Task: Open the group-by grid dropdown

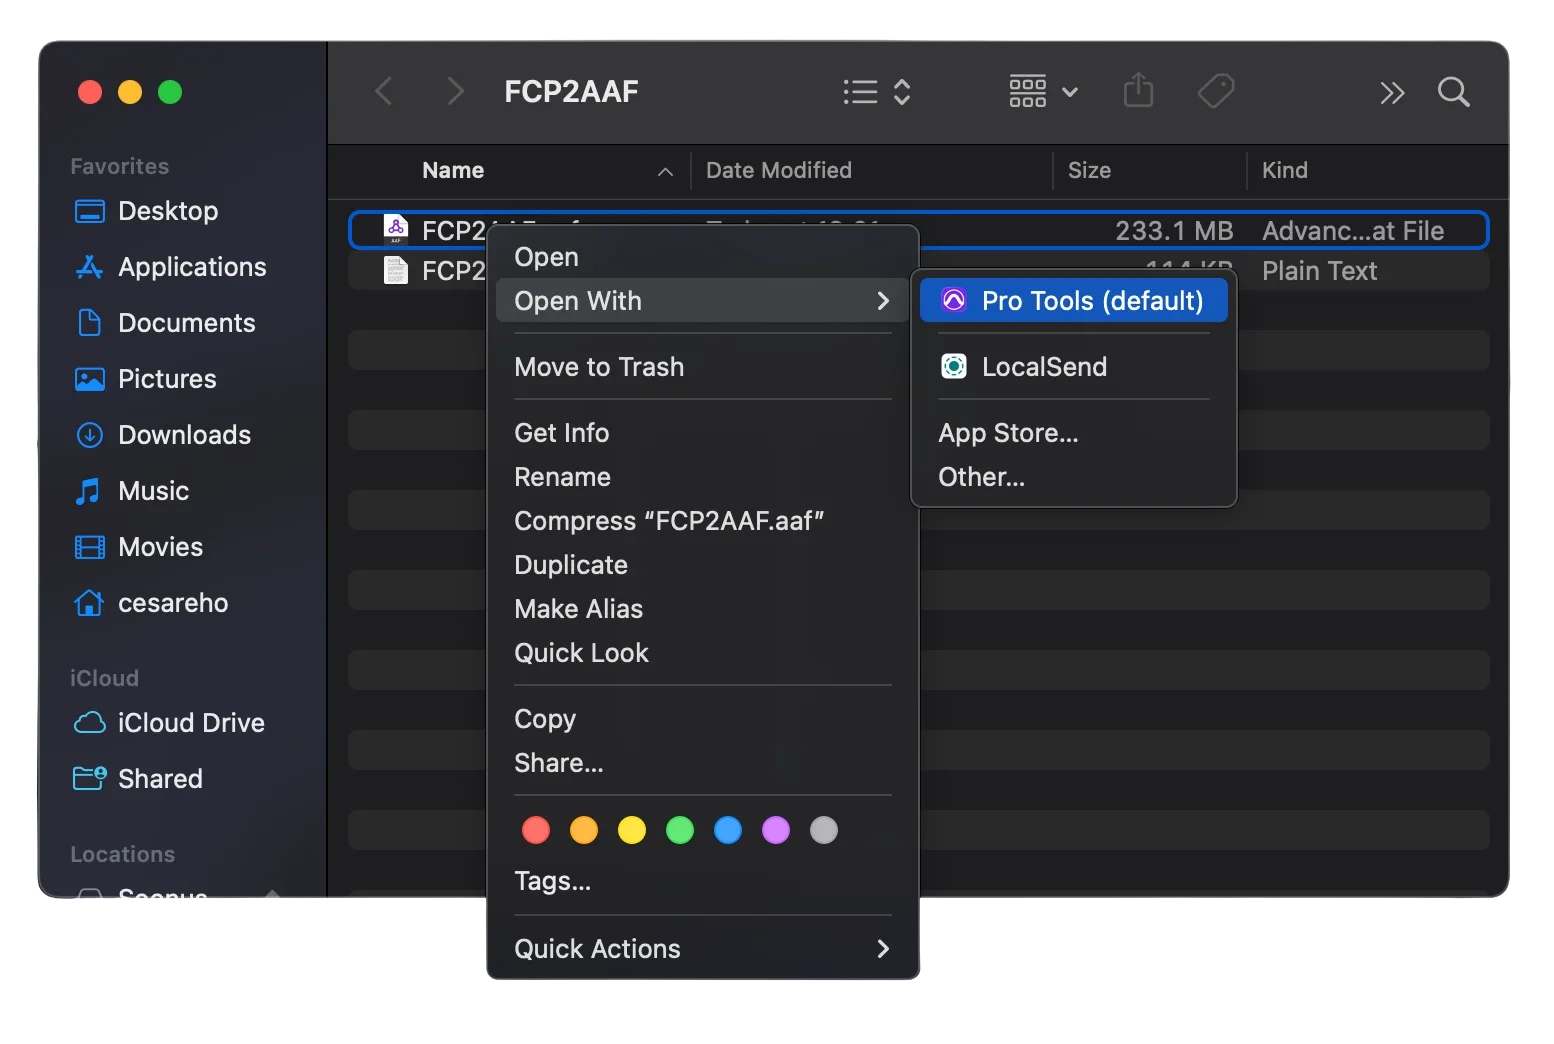Action: [1043, 91]
